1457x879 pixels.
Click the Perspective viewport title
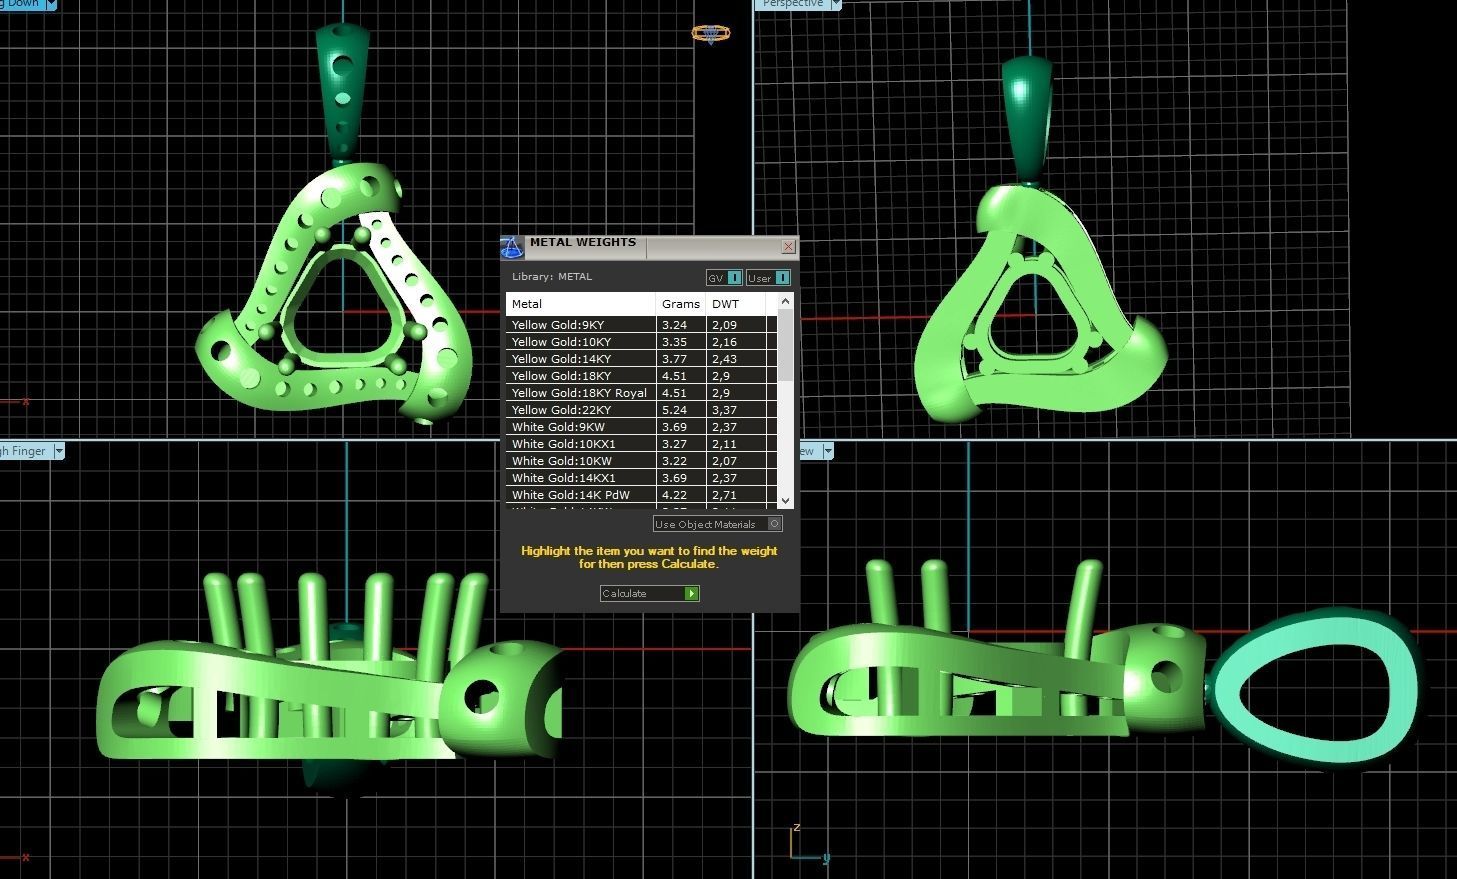pyautogui.click(x=793, y=4)
